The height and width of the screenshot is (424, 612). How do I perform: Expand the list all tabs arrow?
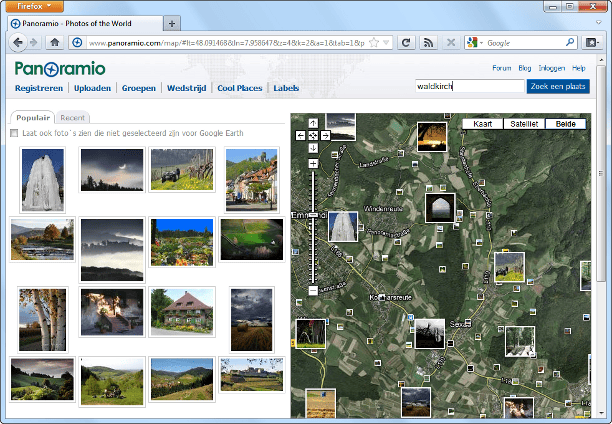click(x=599, y=23)
